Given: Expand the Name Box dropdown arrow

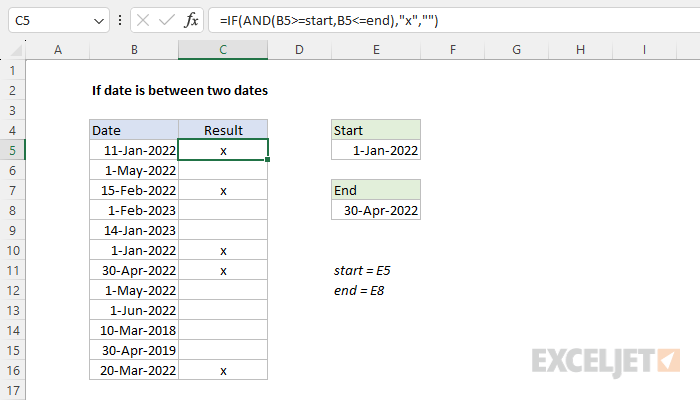Looking at the screenshot, I should (99, 21).
